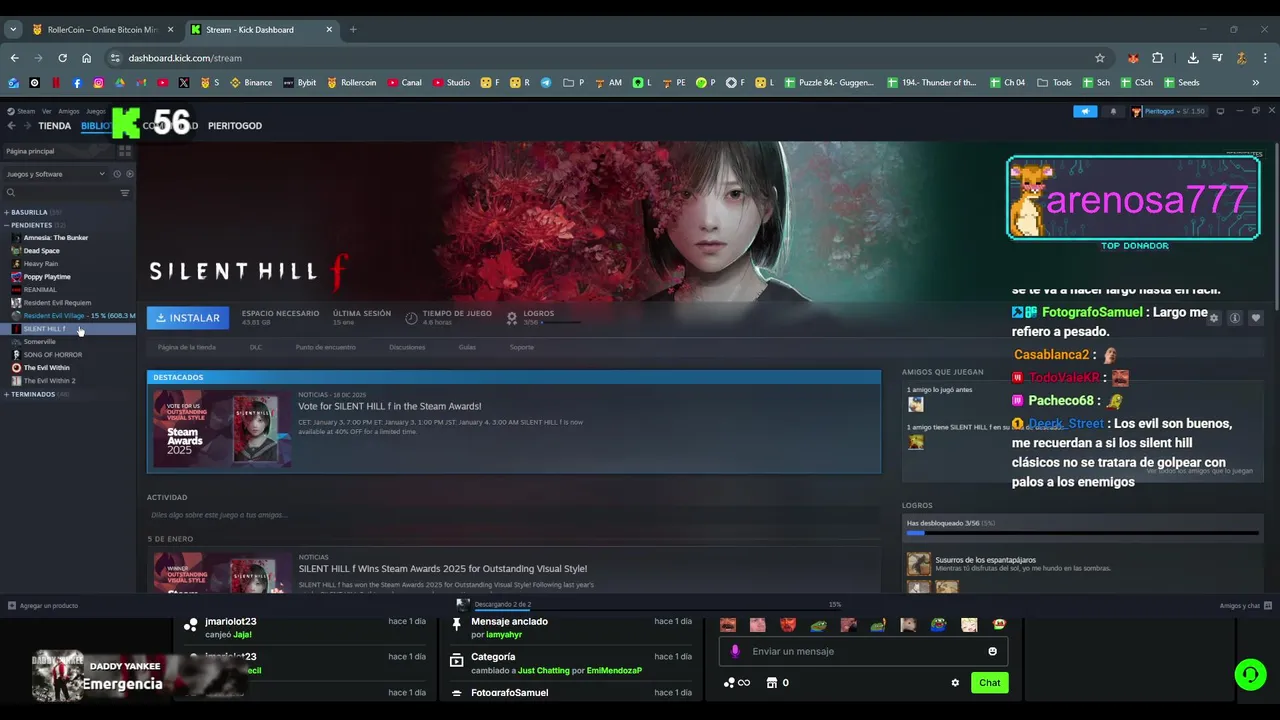Show more bookmarks chevron
This screenshot has width=1280, height=720.
tap(1256, 83)
